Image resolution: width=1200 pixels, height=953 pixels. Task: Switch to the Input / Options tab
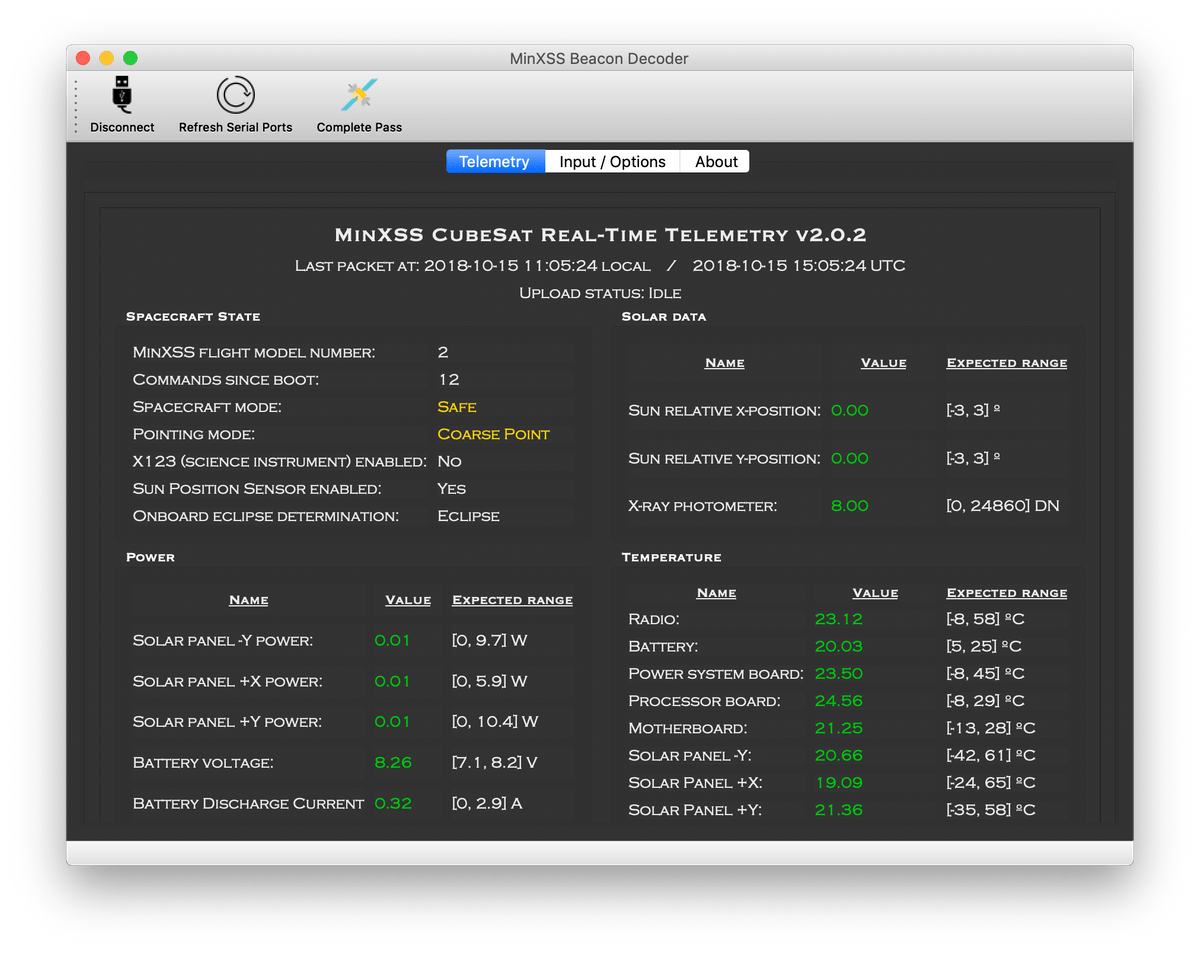[612, 162]
